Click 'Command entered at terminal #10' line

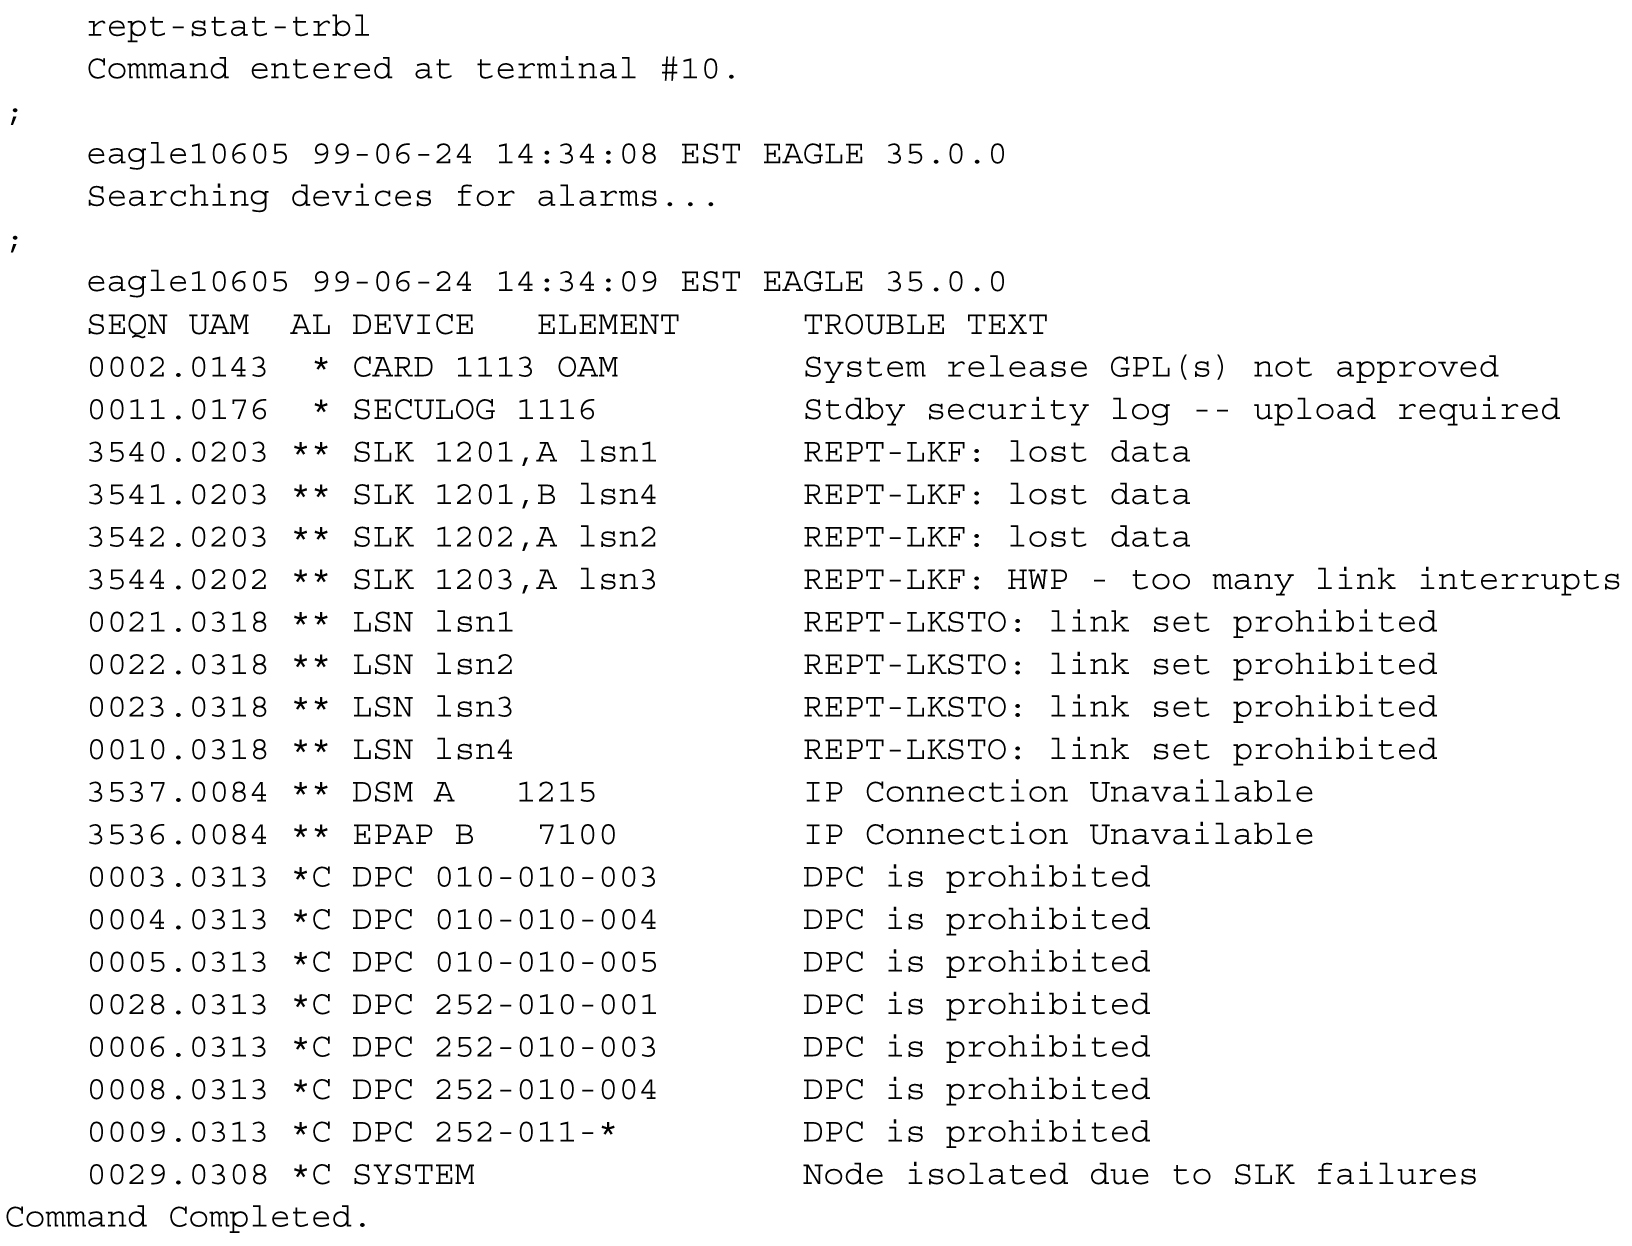(412, 69)
